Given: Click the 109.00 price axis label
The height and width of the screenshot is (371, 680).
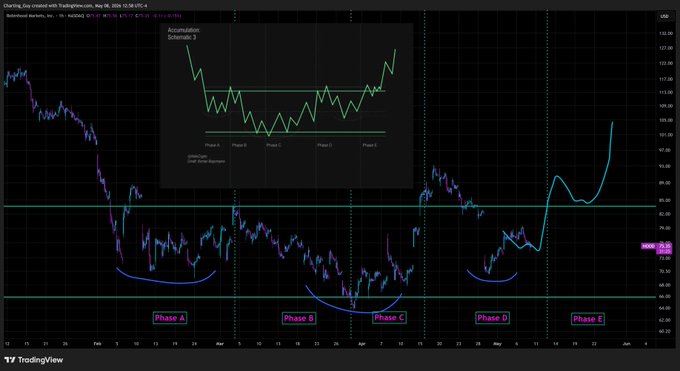Looking at the screenshot, I should (x=666, y=106).
